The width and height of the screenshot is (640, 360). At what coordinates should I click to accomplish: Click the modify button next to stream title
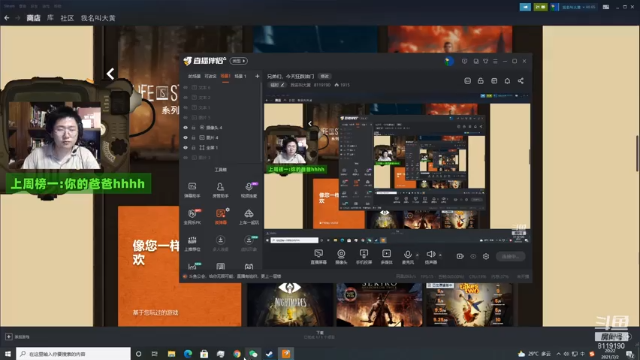pos(325,76)
